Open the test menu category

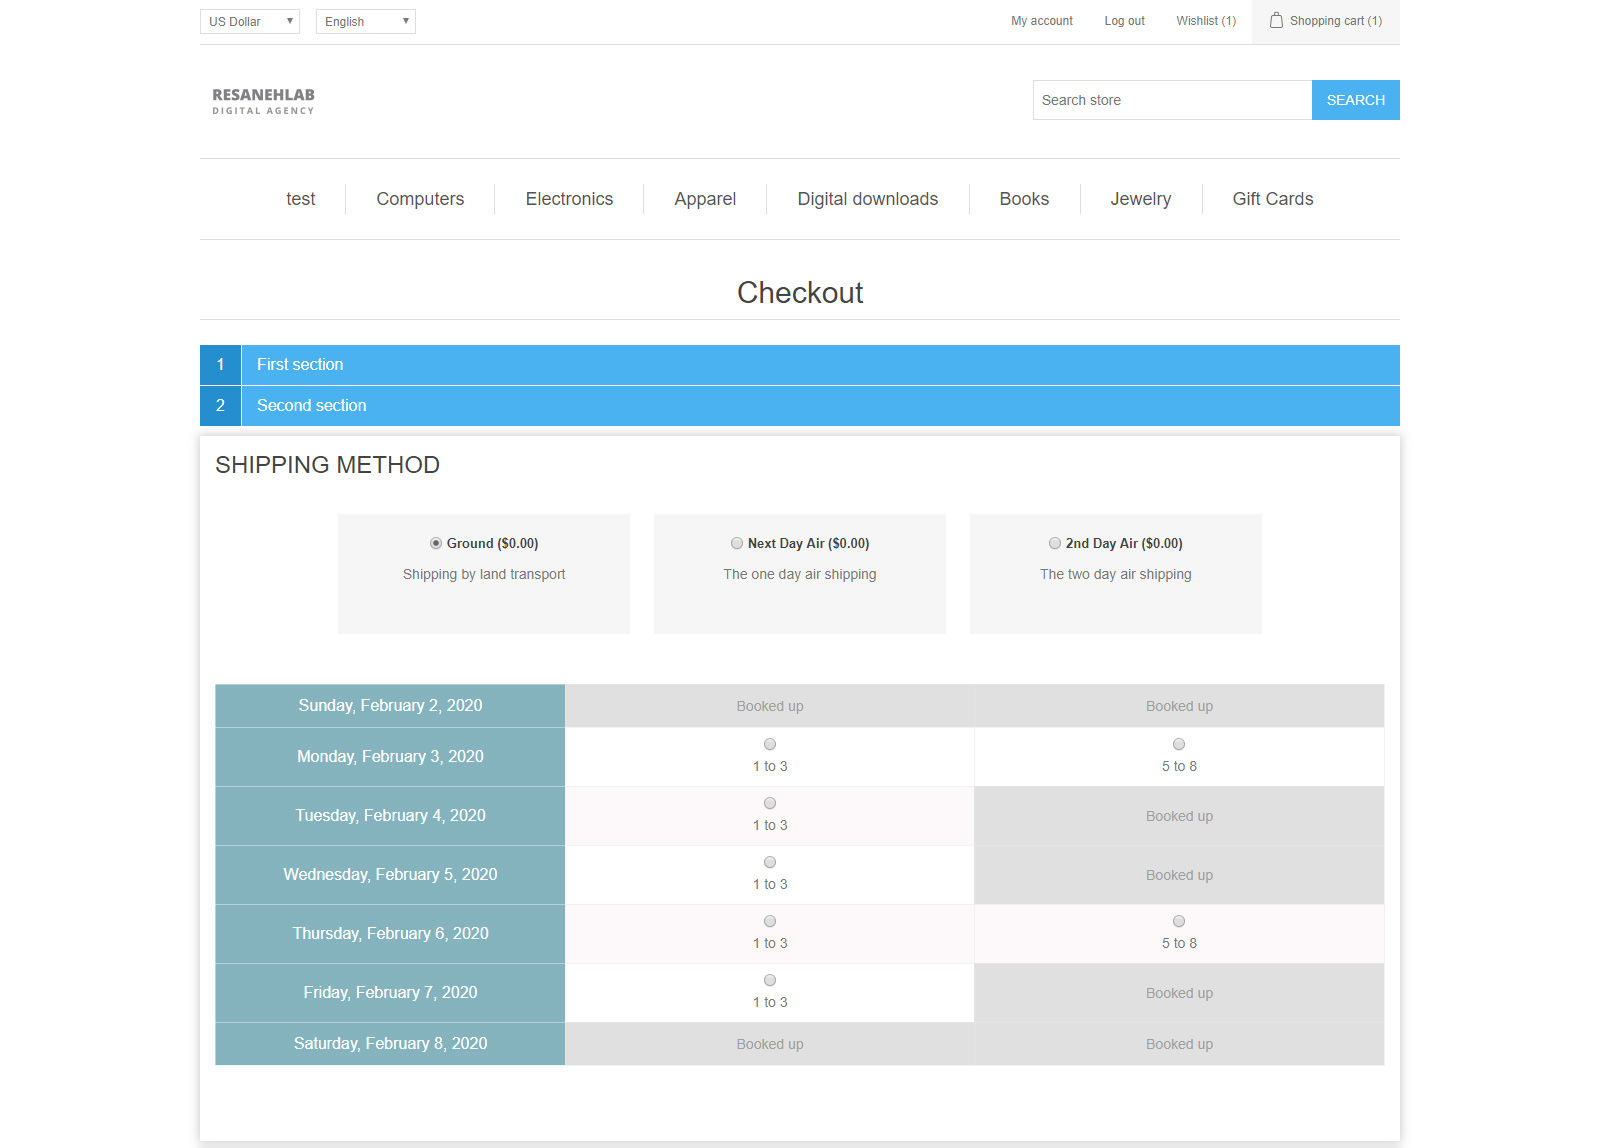coord(300,199)
